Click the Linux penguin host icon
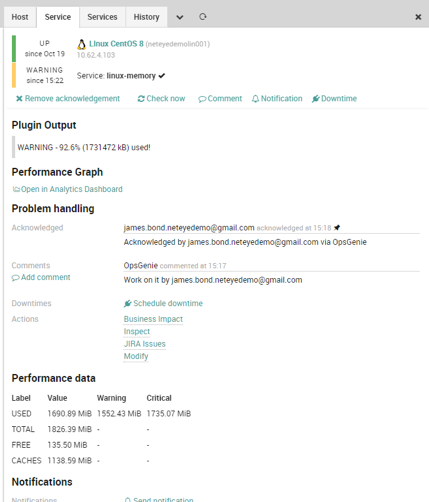The height and width of the screenshot is (502, 429). (81, 44)
